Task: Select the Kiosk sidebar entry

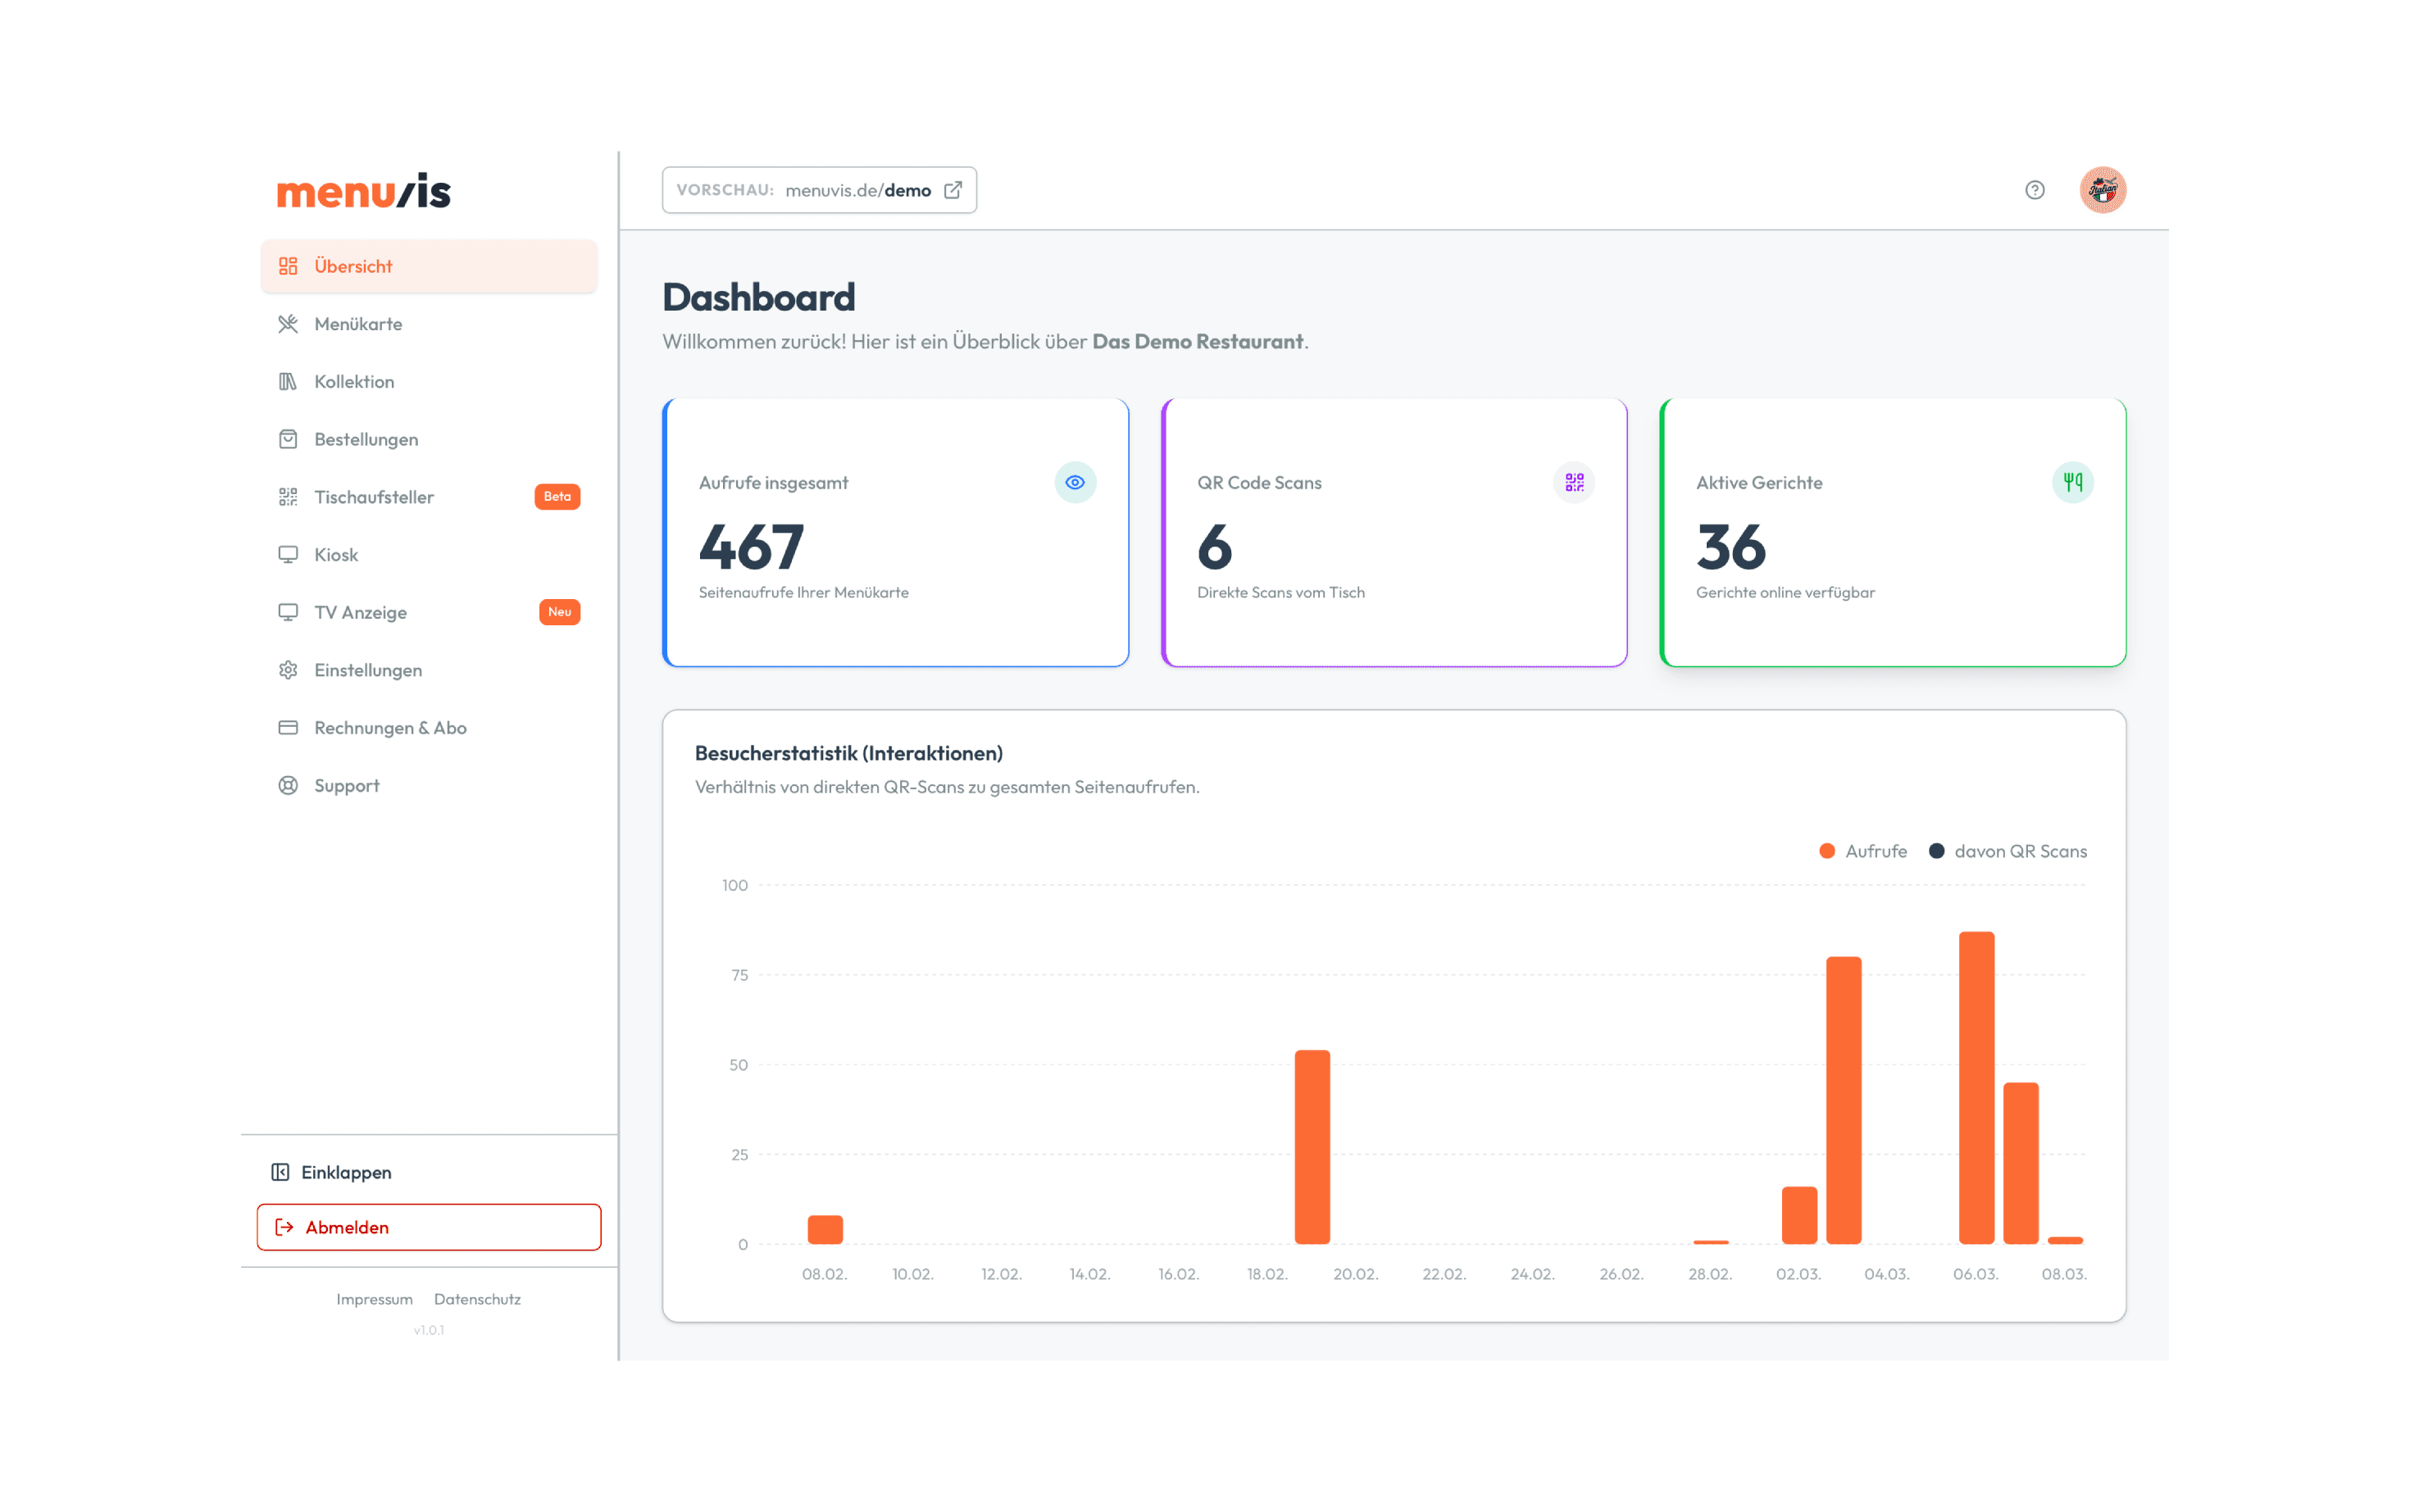Action: [336, 554]
